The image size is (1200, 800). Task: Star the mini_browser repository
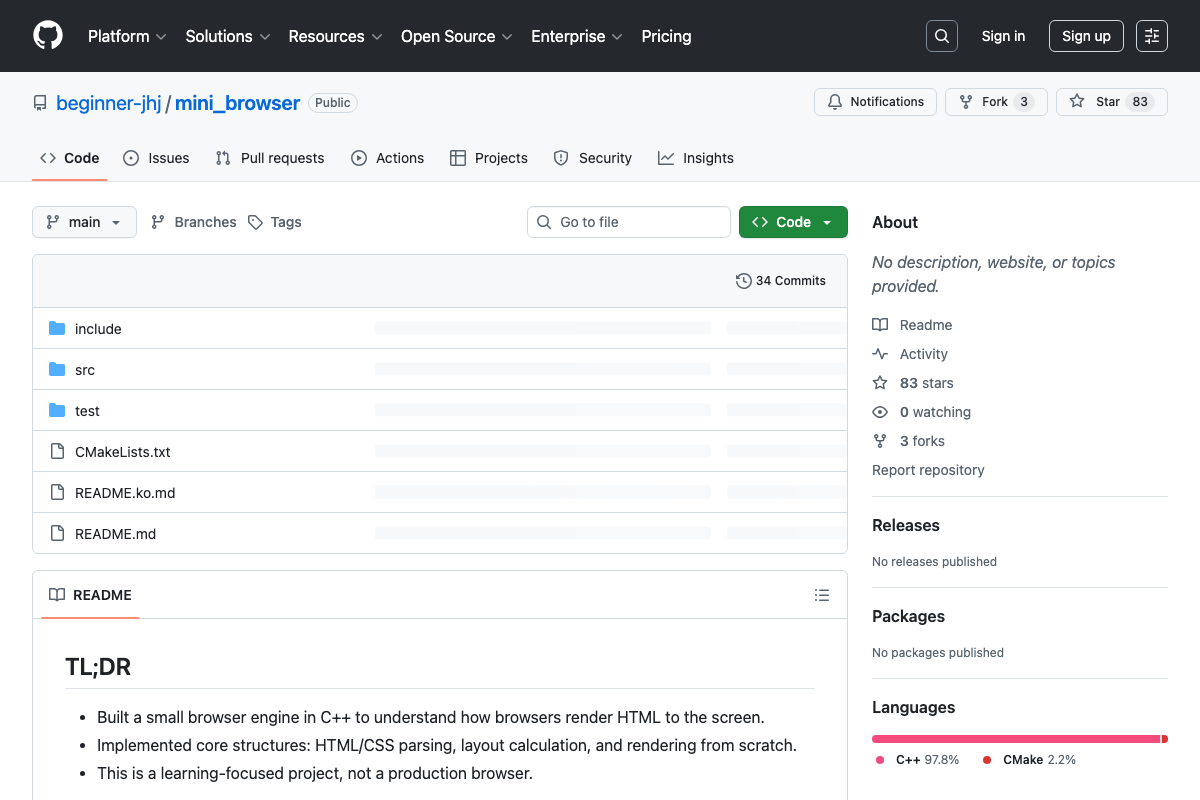(1111, 102)
